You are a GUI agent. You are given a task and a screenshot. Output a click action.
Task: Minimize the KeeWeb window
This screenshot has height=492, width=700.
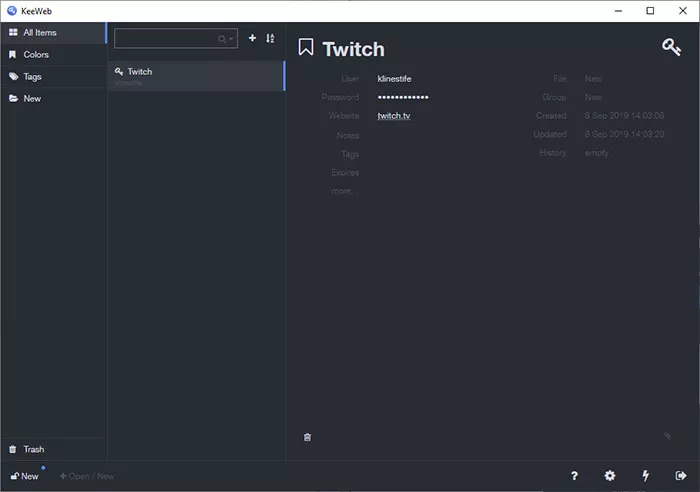click(618, 11)
